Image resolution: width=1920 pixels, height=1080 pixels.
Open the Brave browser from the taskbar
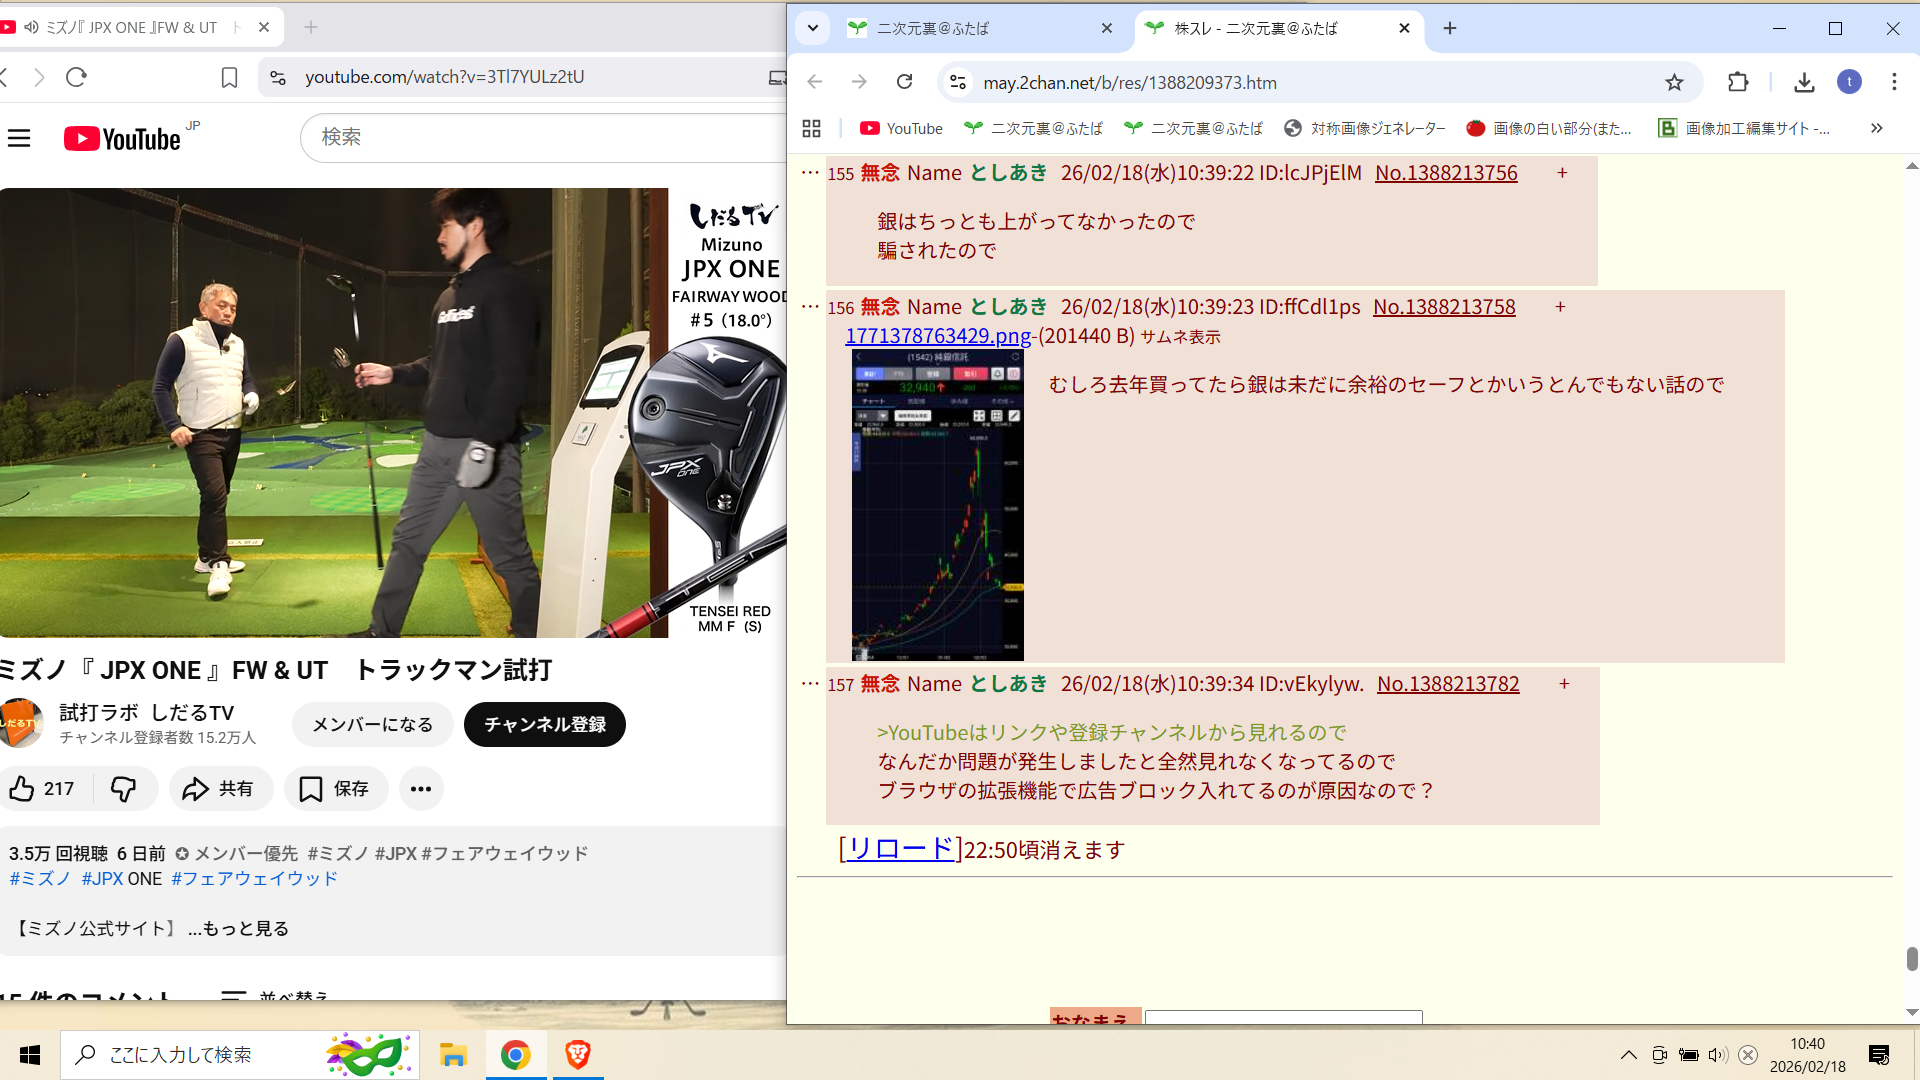pyautogui.click(x=577, y=1055)
